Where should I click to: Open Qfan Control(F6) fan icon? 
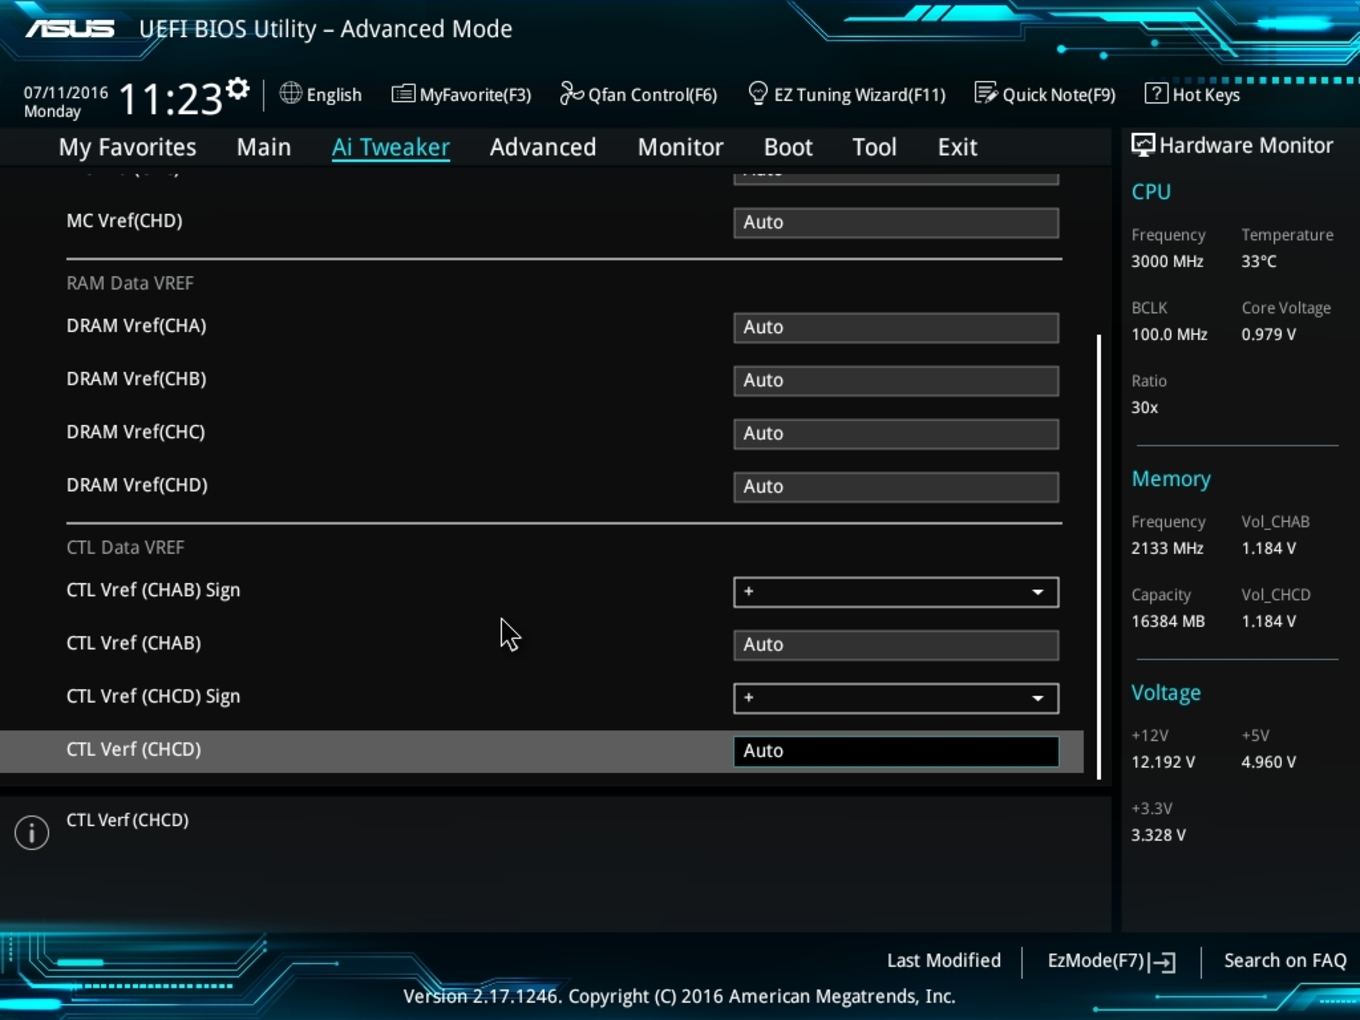click(x=571, y=93)
